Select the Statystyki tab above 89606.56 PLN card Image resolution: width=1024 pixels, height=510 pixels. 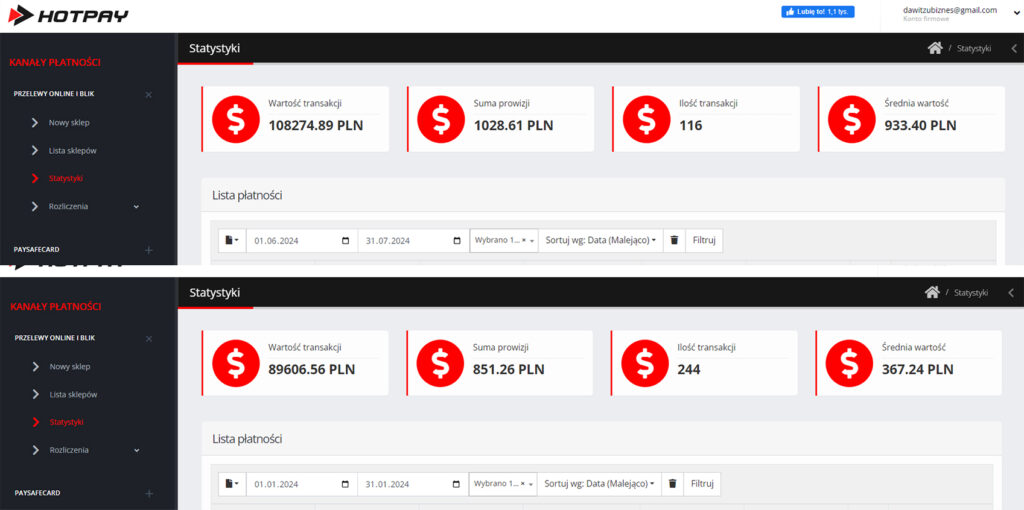[214, 292]
